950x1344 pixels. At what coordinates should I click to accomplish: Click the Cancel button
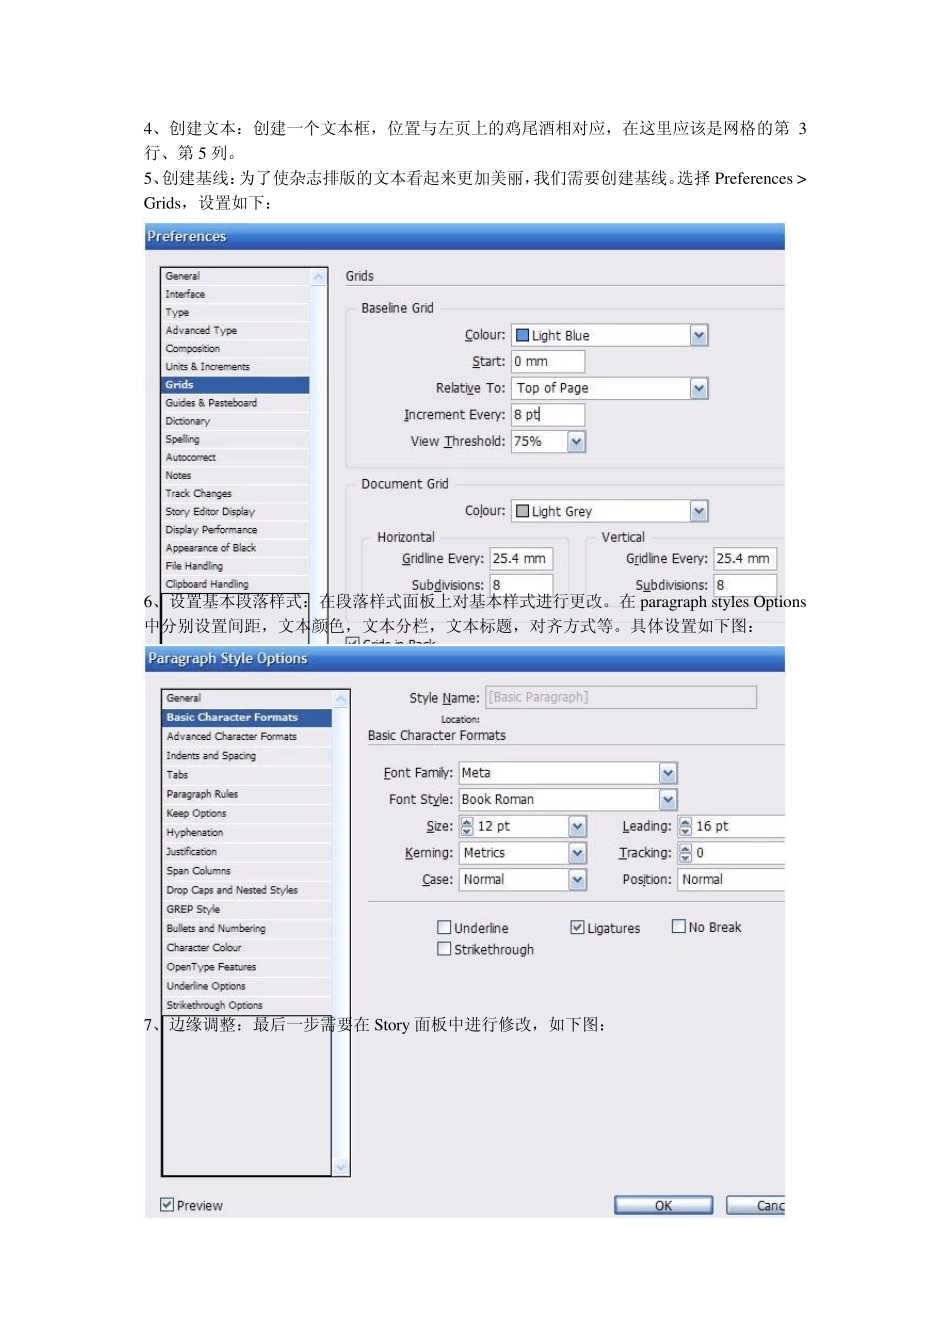click(756, 1205)
